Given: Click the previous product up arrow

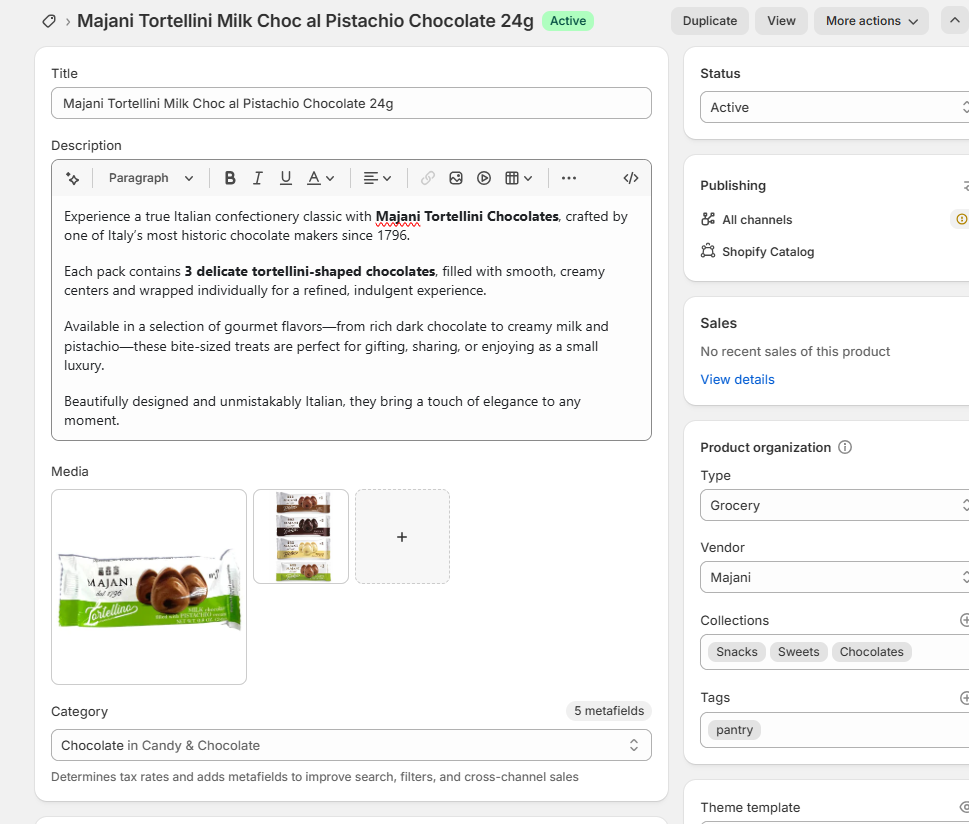Looking at the screenshot, I should click(955, 20).
